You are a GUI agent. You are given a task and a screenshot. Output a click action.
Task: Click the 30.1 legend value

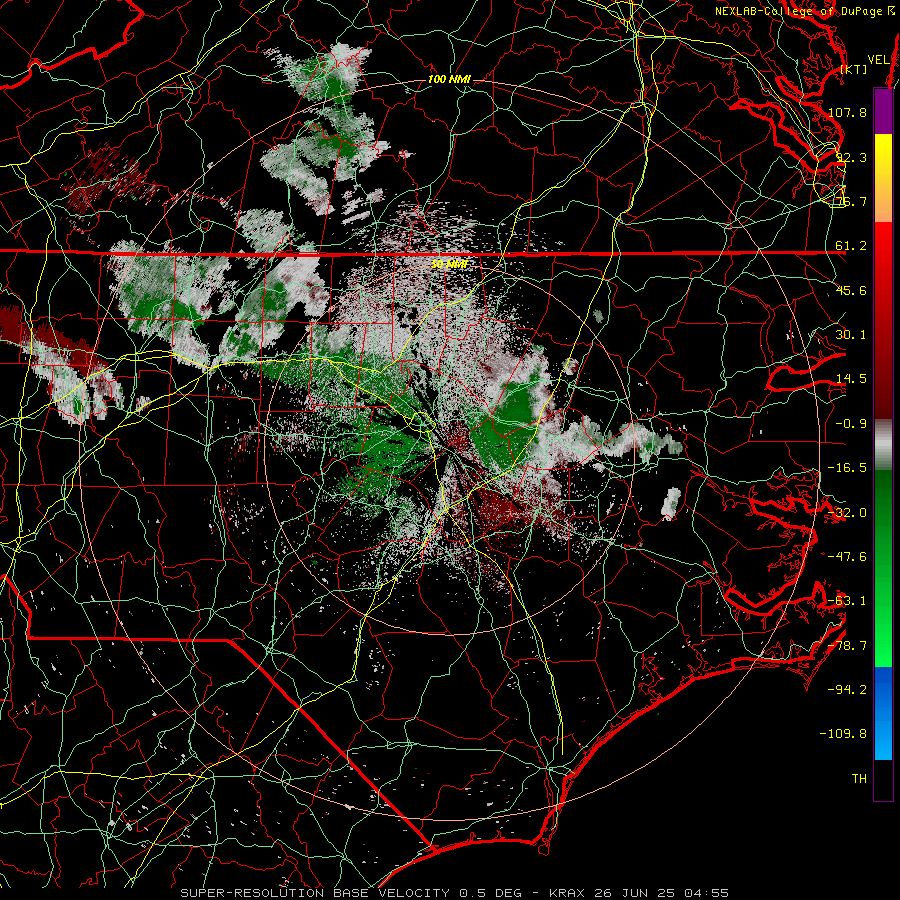tap(851, 335)
